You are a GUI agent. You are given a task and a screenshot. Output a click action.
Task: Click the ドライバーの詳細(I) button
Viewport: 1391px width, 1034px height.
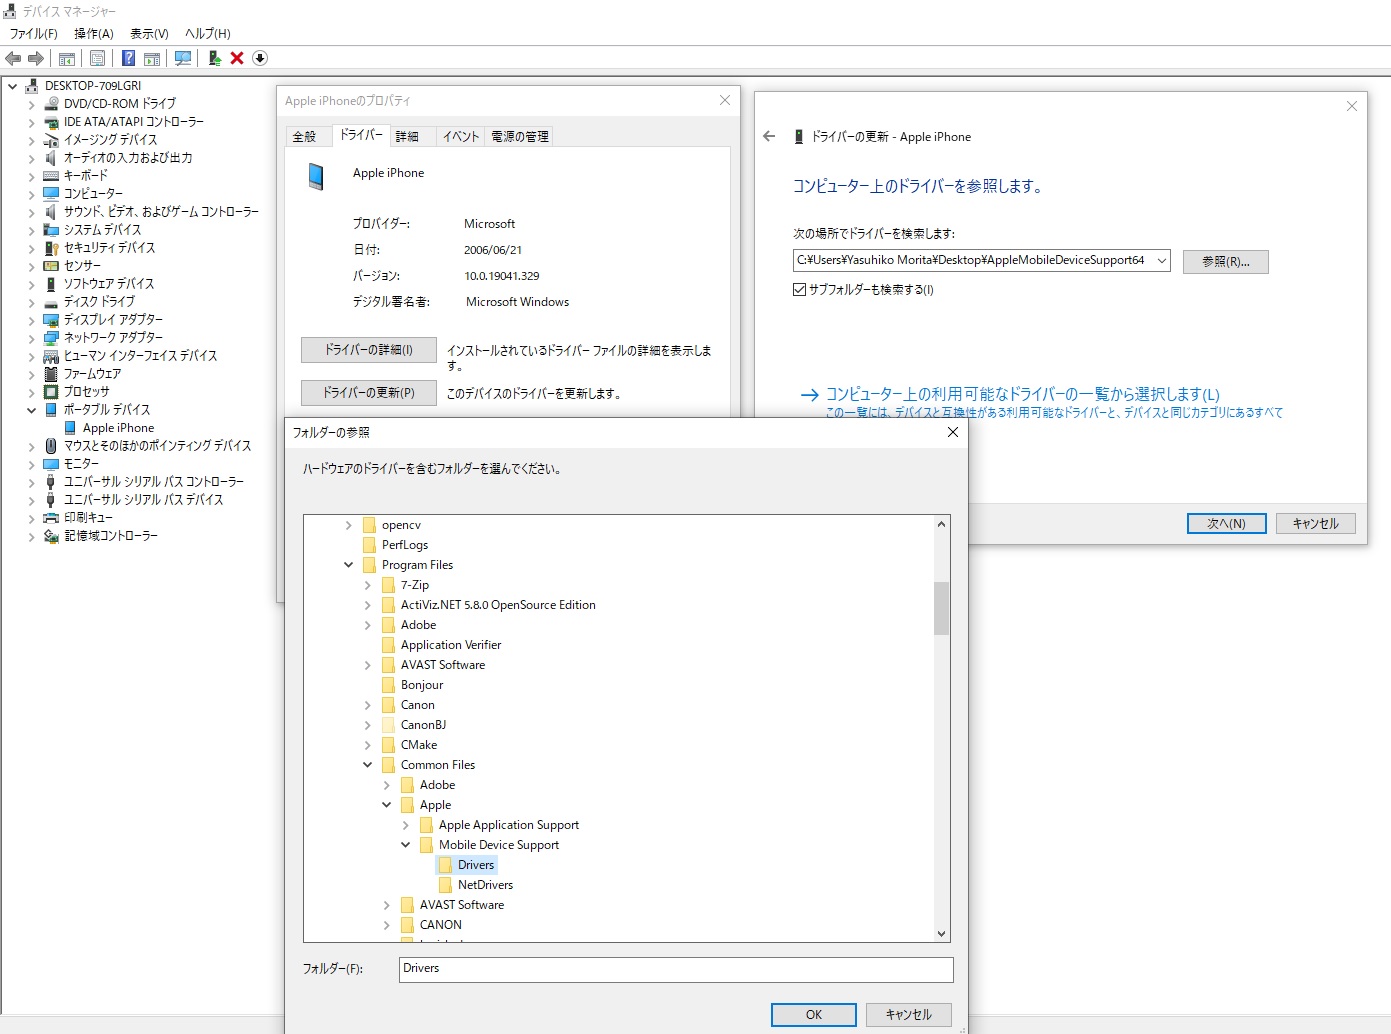tap(368, 350)
